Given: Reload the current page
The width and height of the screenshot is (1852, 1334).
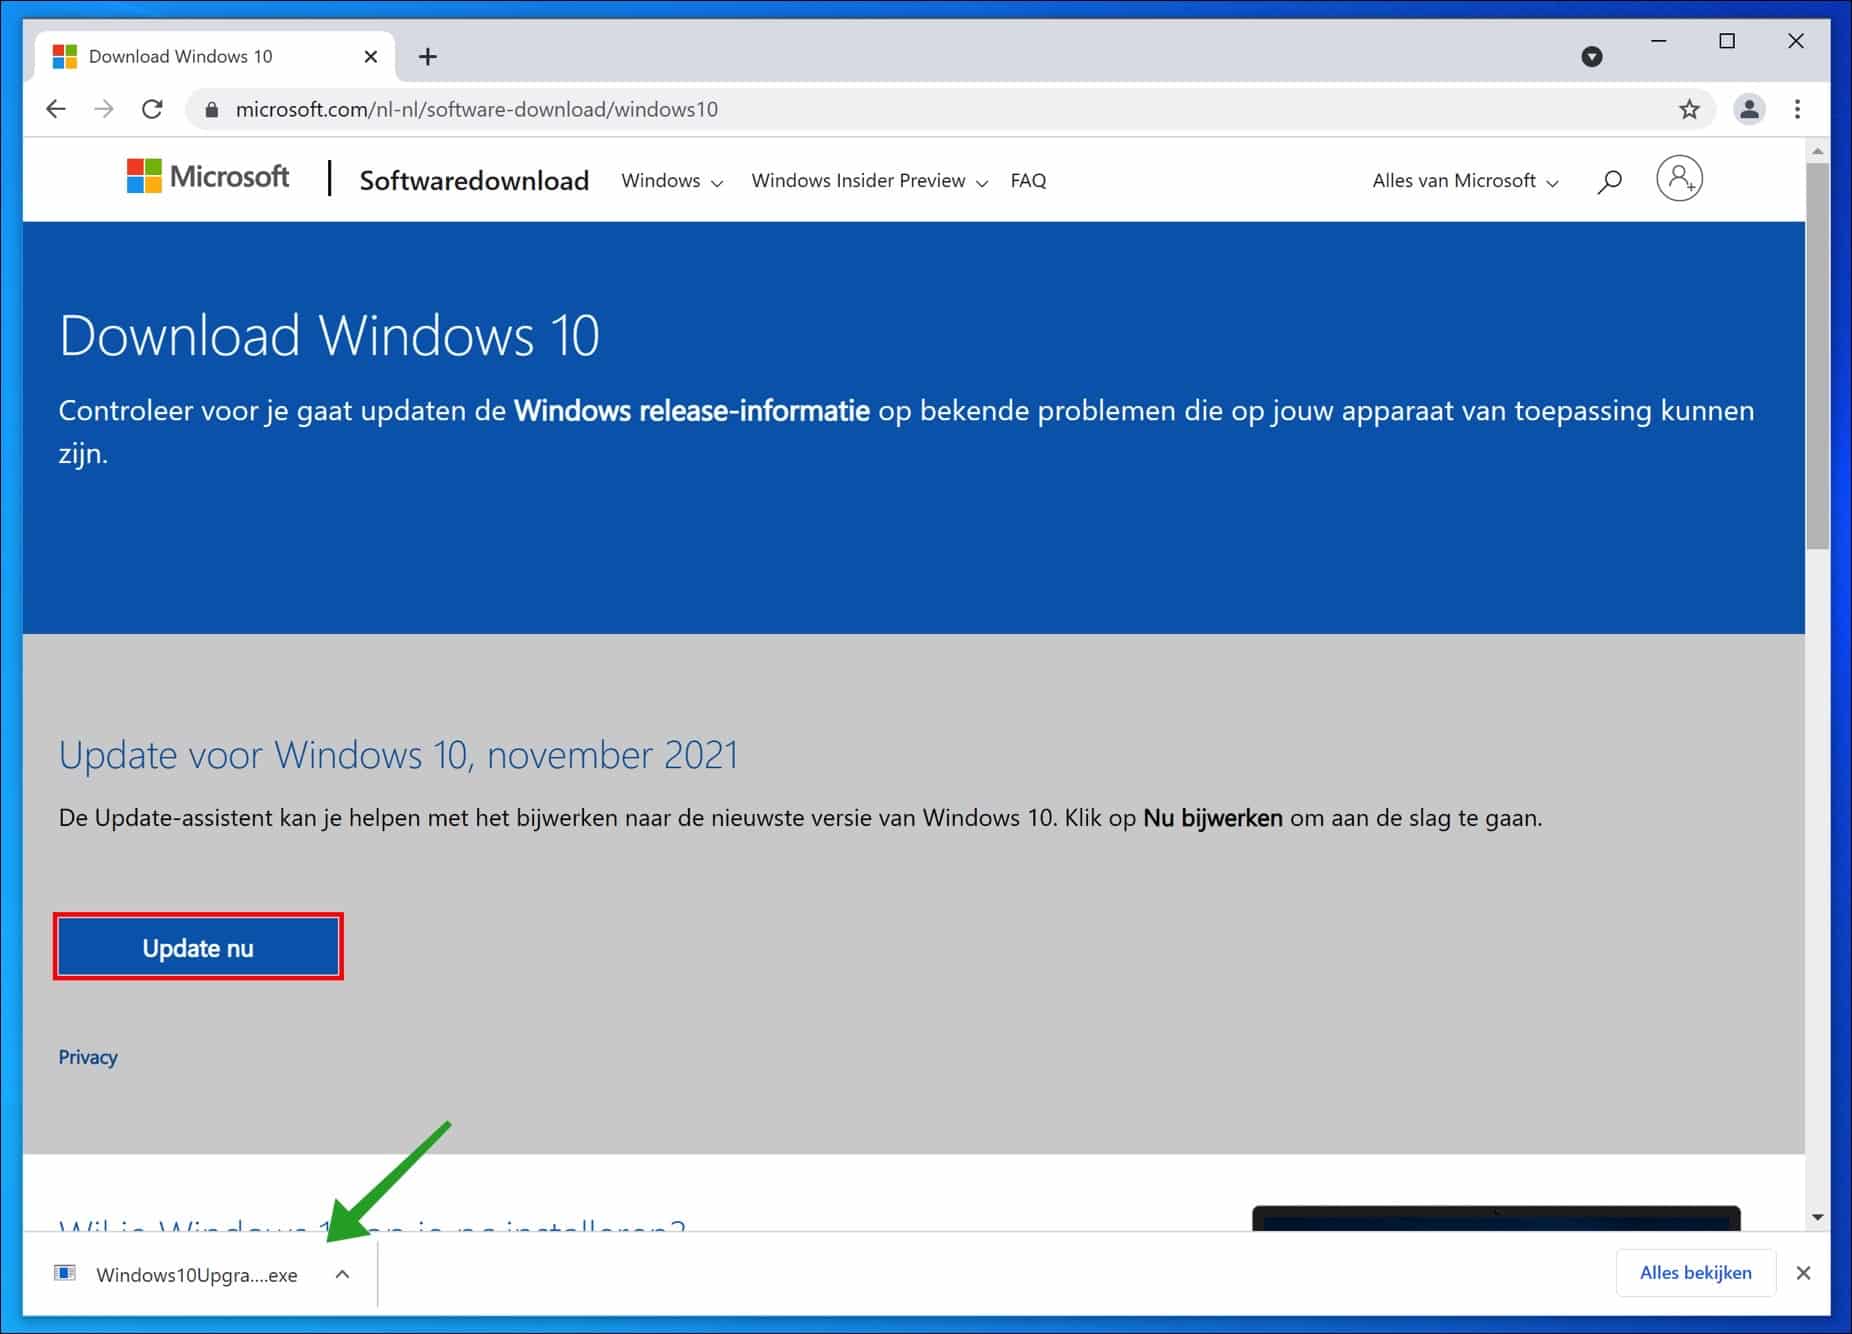Looking at the screenshot, I should [151, 108].
